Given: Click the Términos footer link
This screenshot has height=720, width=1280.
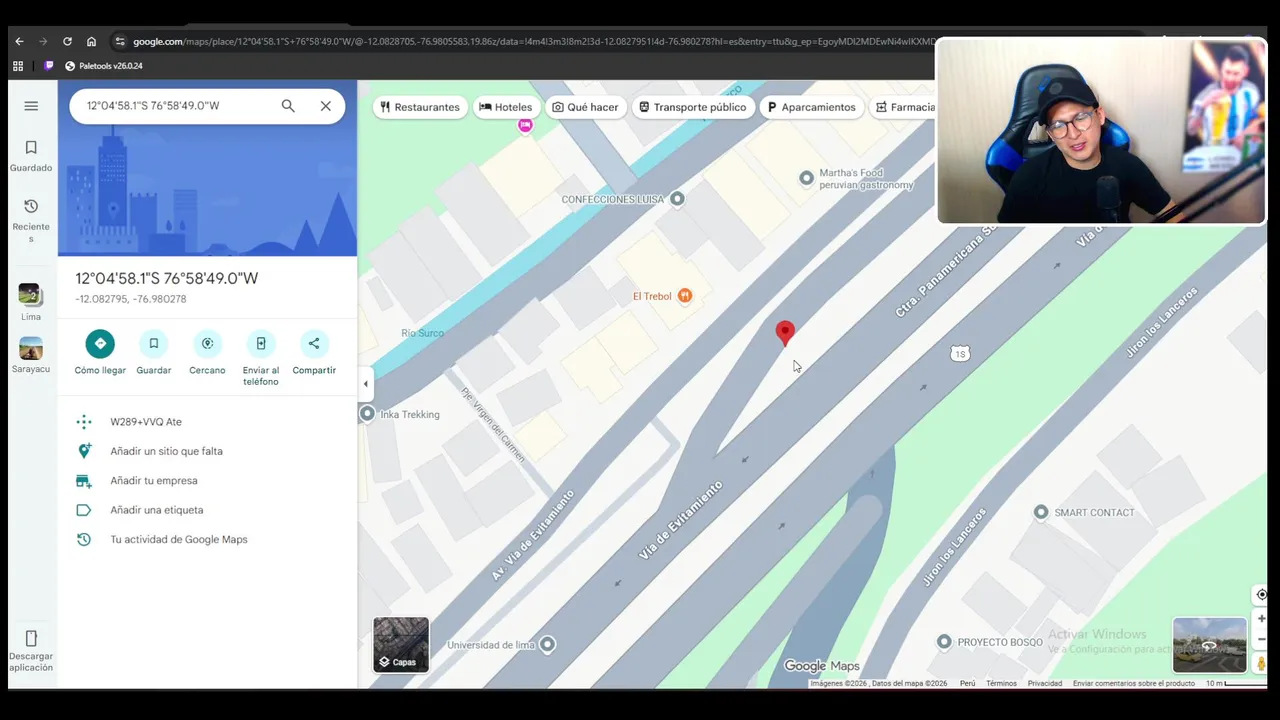Looking at the screenshot, I should pos(1001,683).
